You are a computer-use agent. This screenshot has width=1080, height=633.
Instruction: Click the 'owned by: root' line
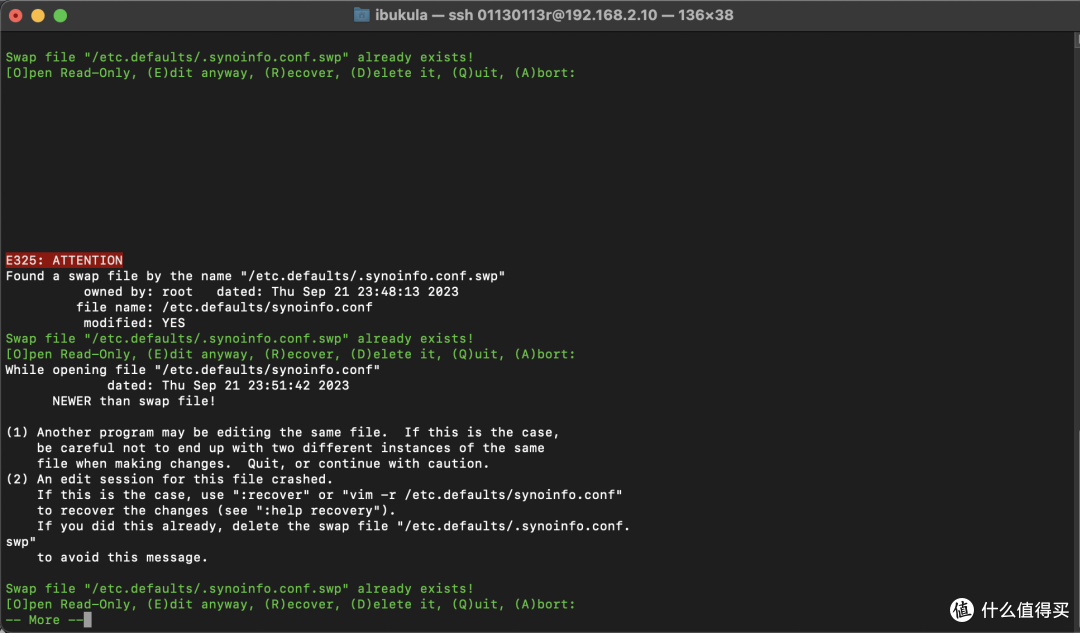pyautogui.click(x=271, y=291)
